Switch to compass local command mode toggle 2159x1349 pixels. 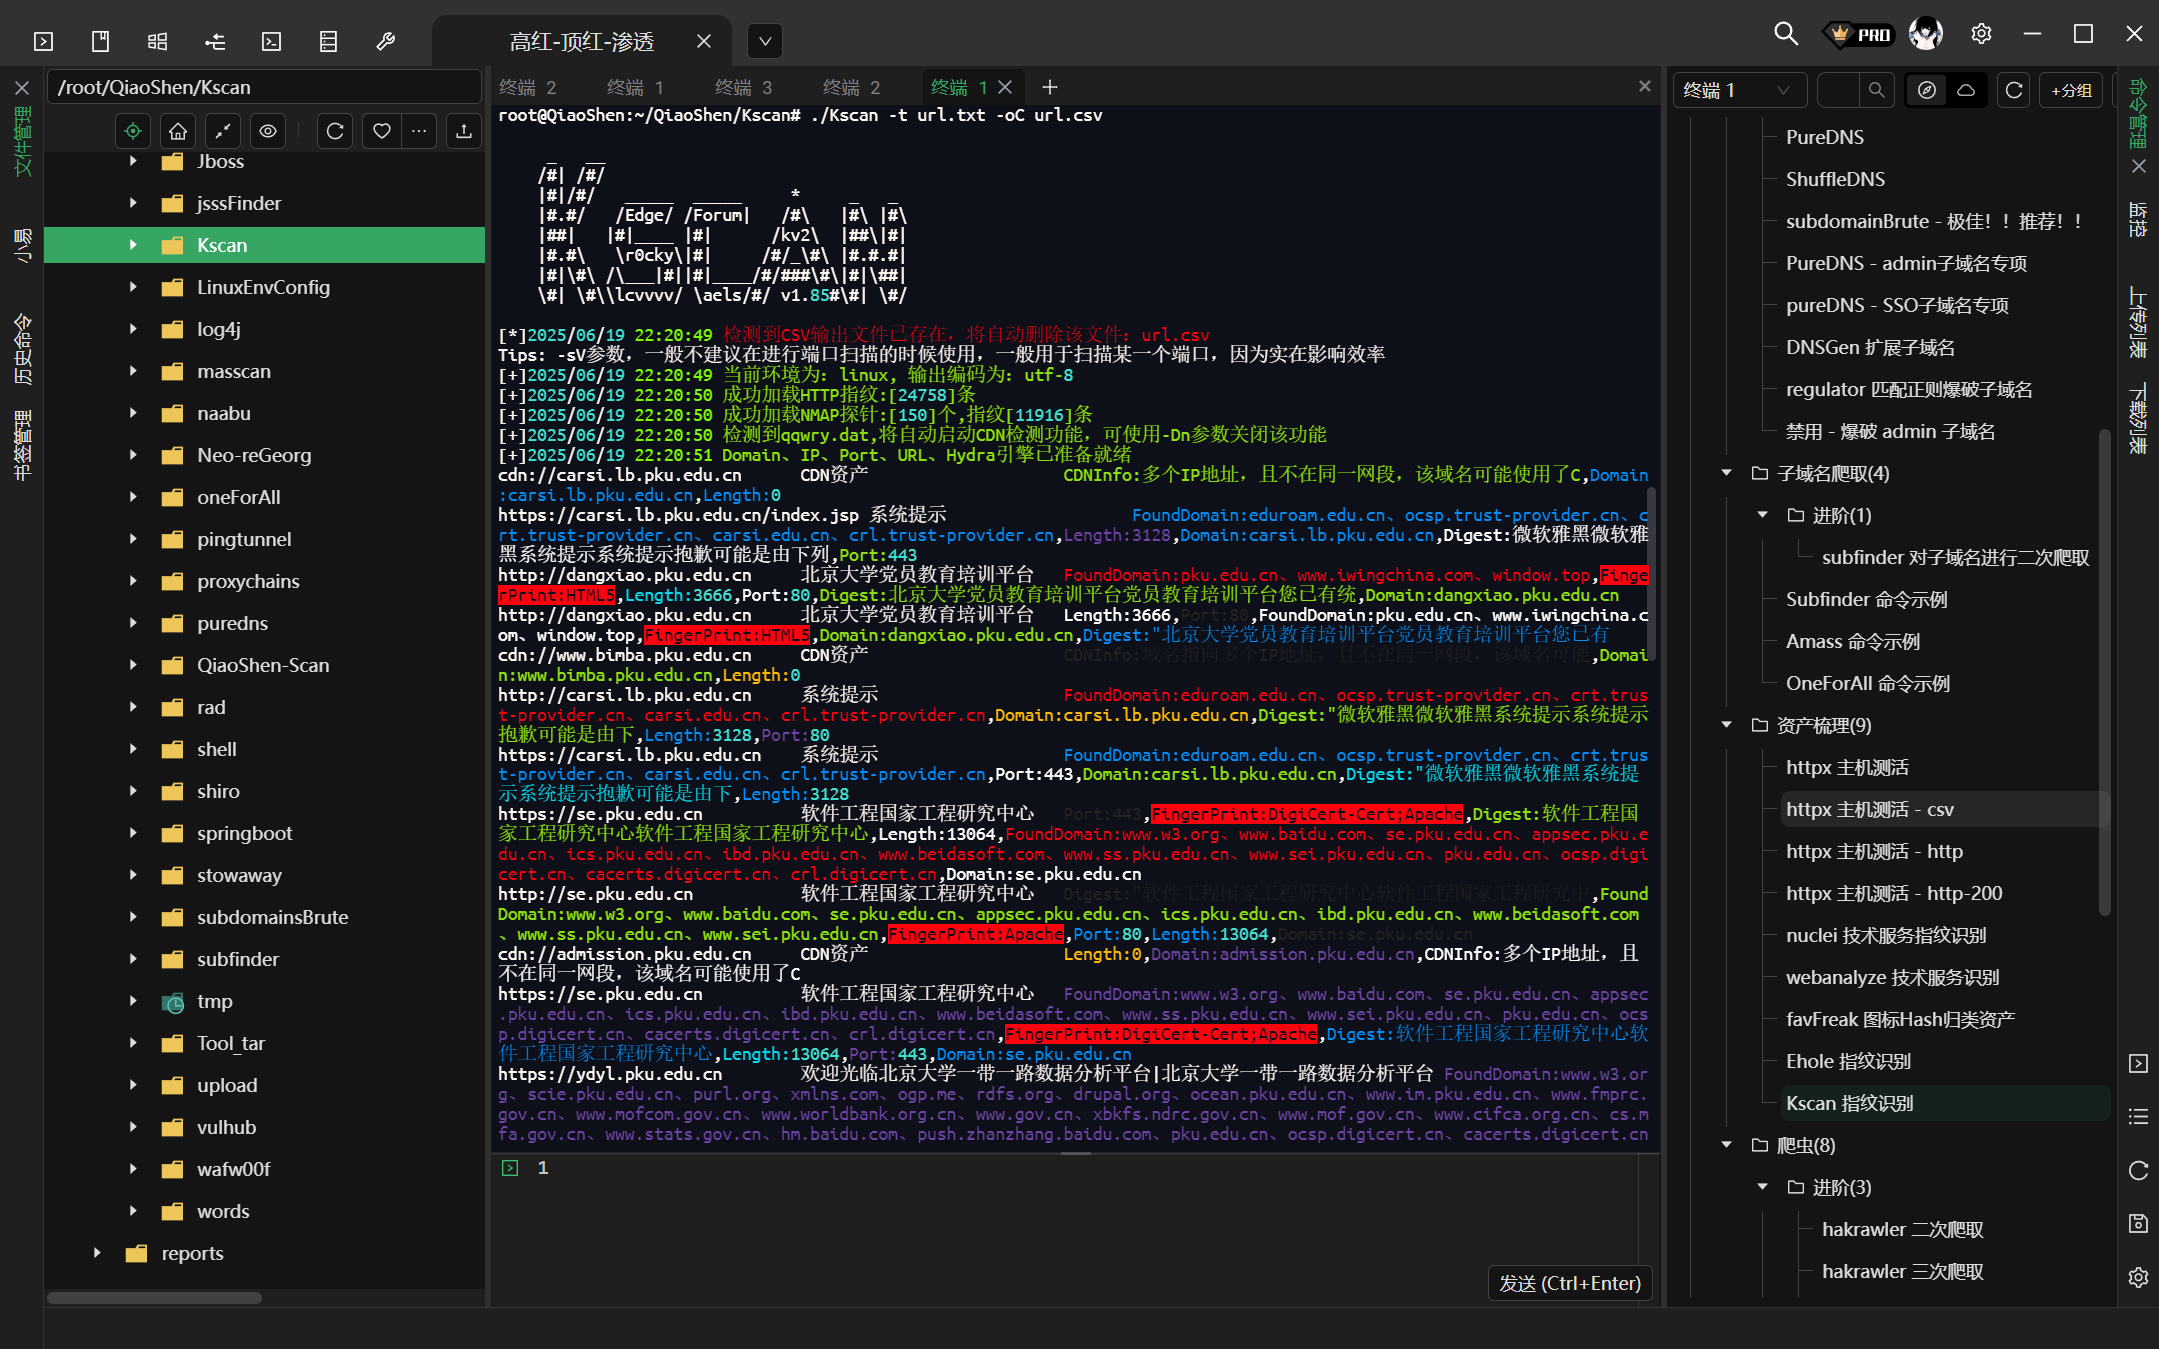1927,90
